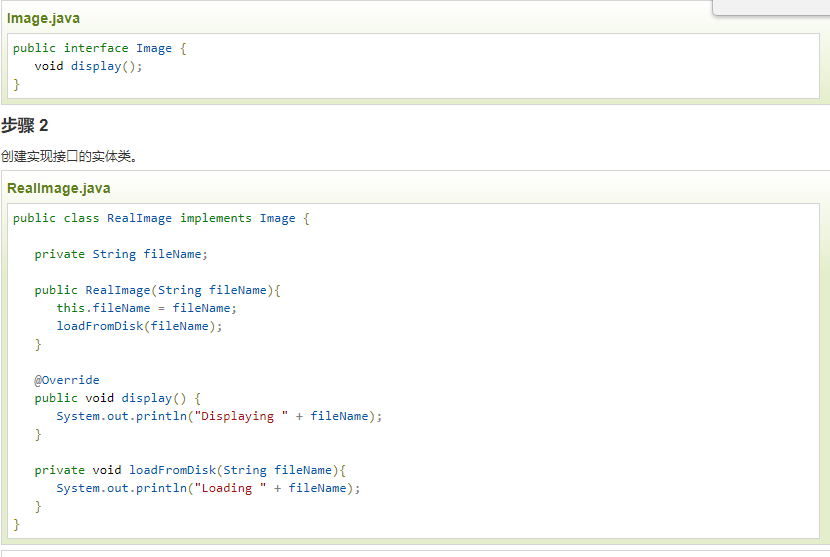
Task: Click the 'private String fileName;' declaration
Action: (x=121, y=254)
